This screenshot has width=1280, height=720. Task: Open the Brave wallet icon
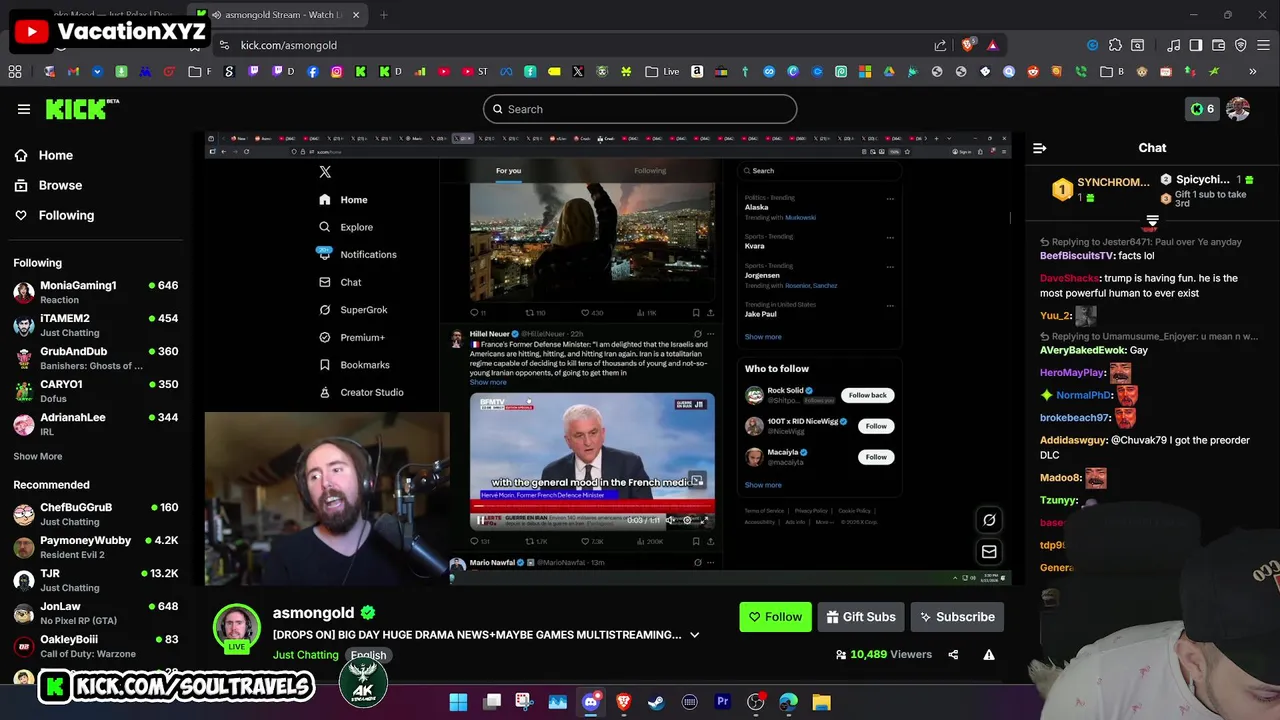pos(1218,45)
